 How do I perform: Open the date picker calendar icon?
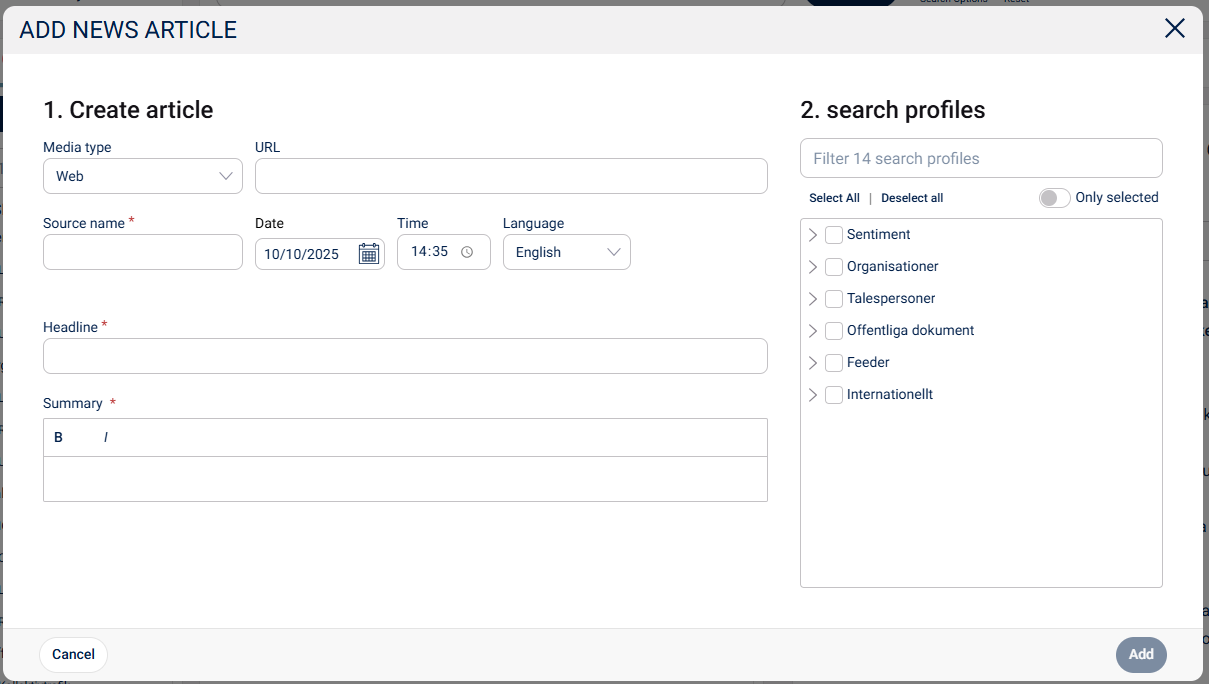point(368,254)
